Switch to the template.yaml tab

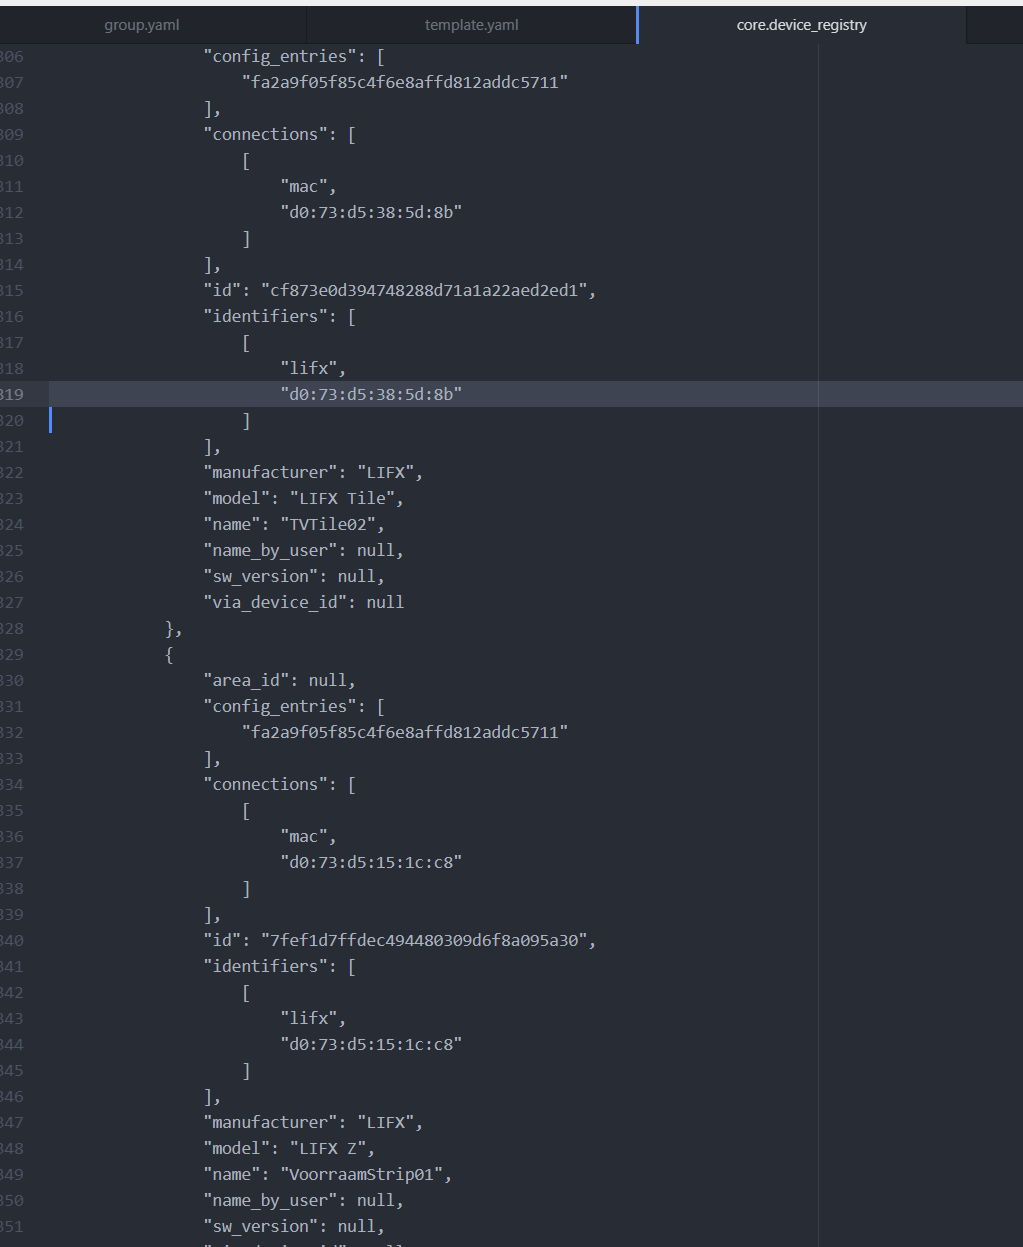pos(471,25)
